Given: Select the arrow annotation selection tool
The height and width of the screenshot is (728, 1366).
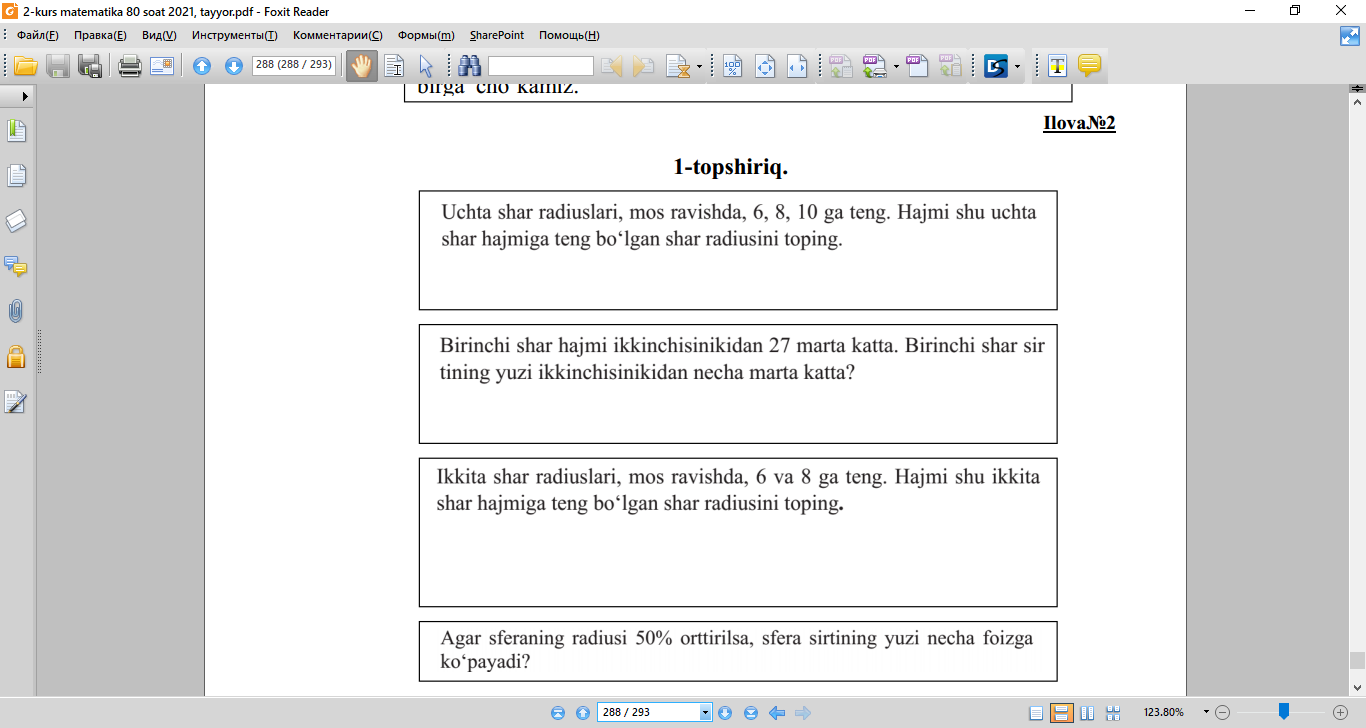Looking at the screenshot, I should click(x=425, y=67).
